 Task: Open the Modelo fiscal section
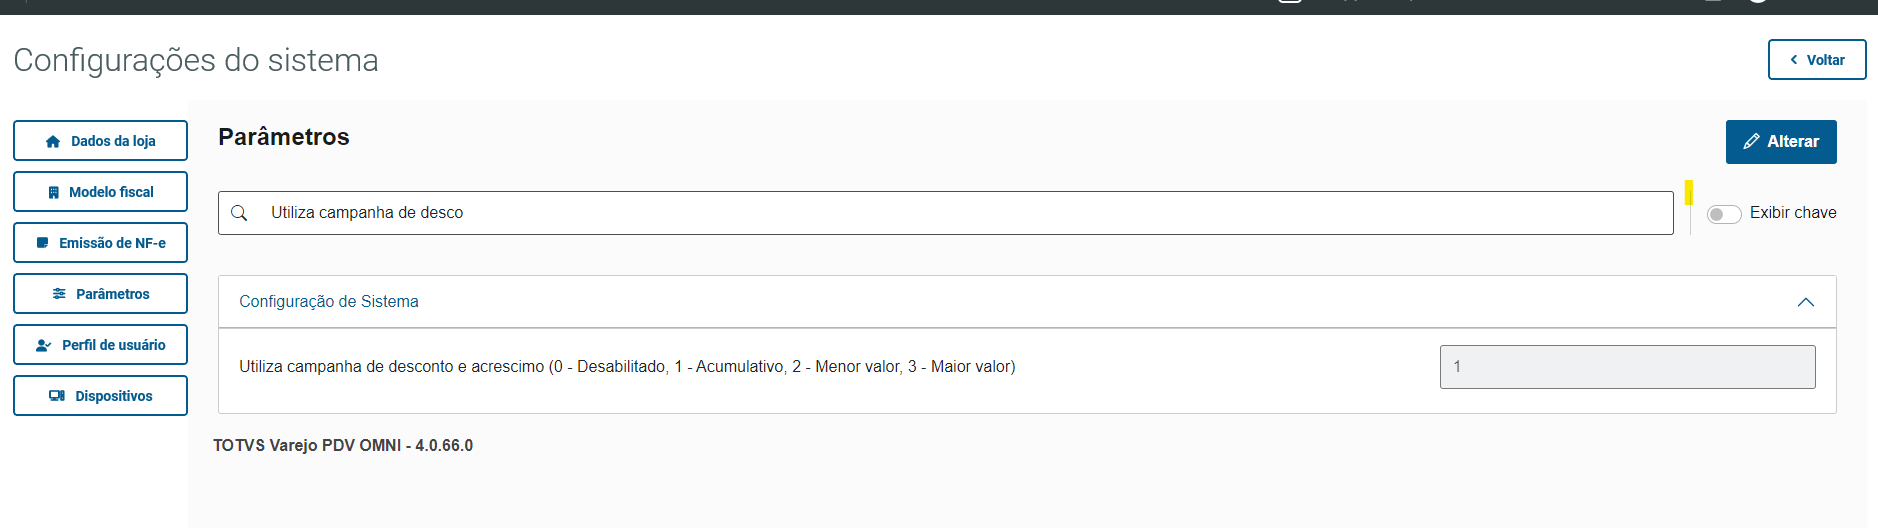coord(100,192)
